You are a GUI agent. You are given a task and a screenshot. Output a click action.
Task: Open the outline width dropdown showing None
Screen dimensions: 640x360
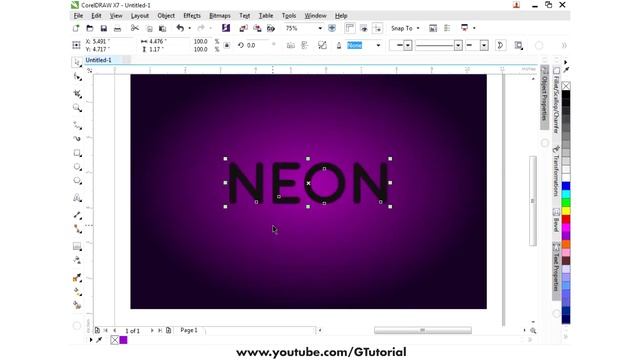pyautogui.click(x=378, y=45)
